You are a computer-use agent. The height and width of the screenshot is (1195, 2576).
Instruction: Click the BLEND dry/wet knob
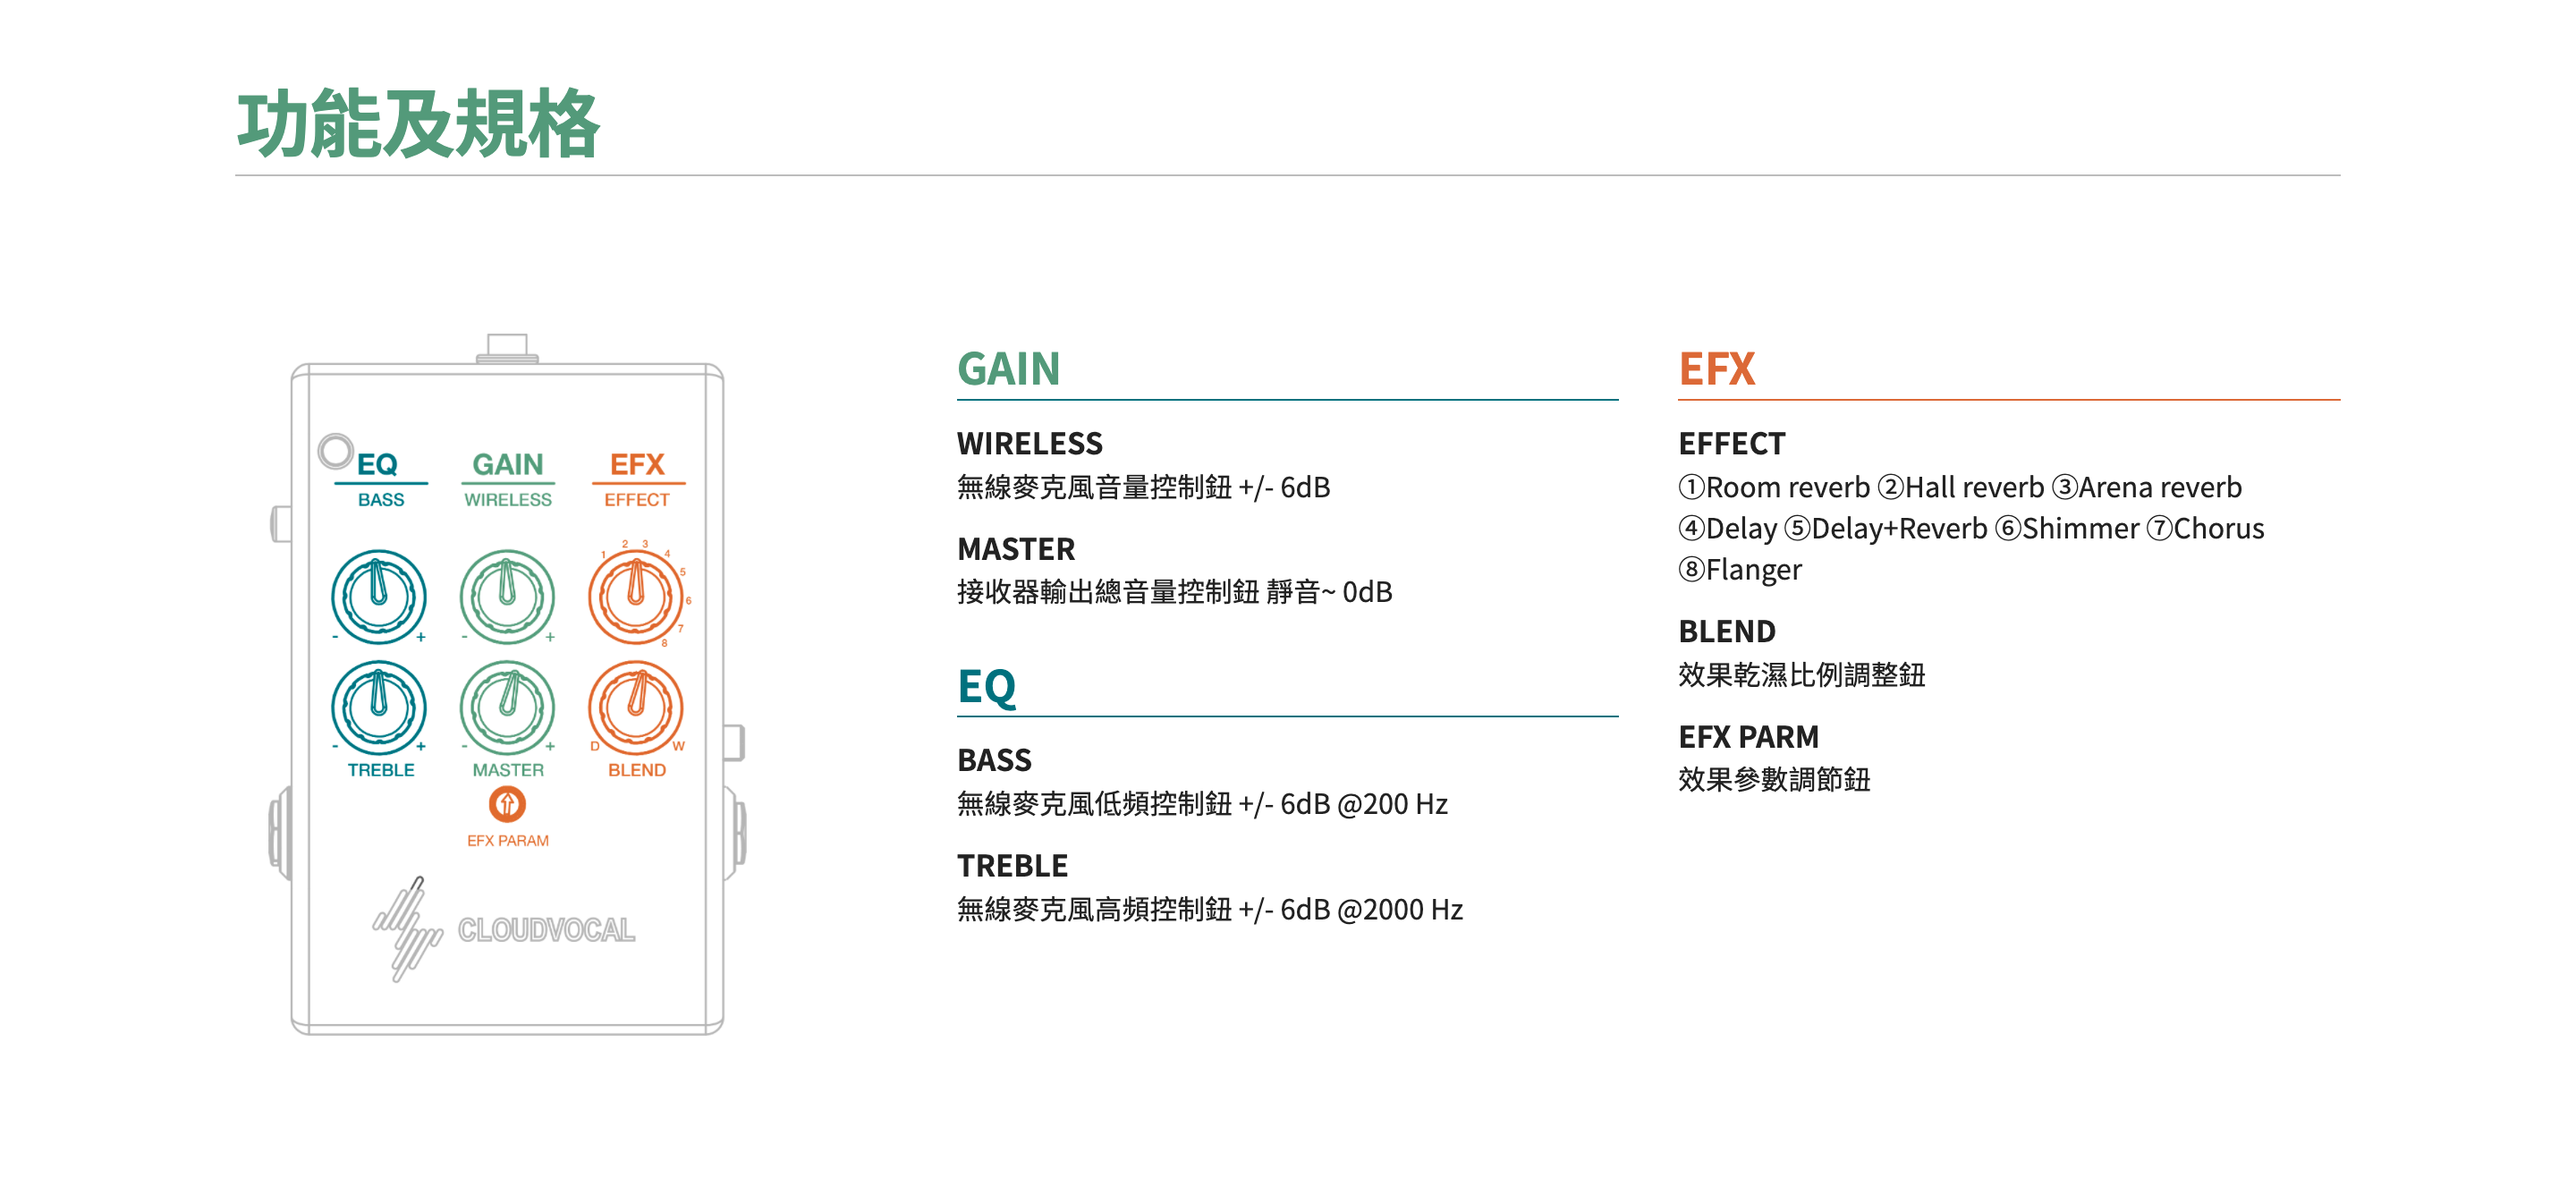[x=635, y=707]
